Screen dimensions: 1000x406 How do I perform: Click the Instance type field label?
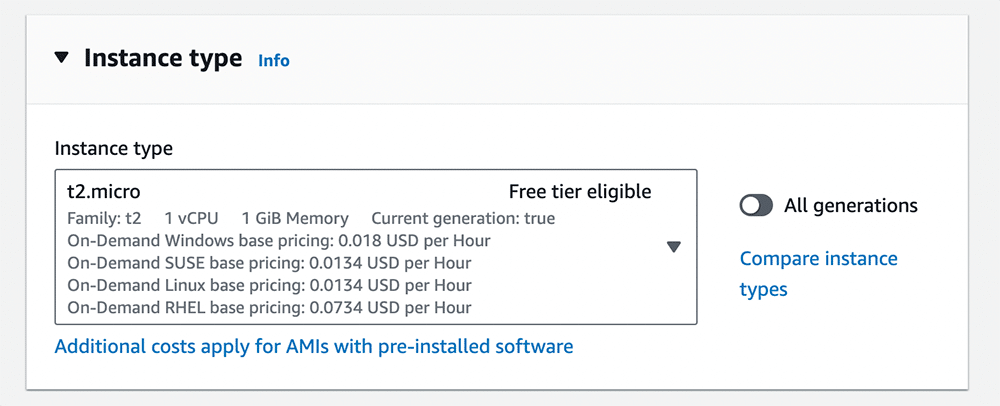coord(114,148)
